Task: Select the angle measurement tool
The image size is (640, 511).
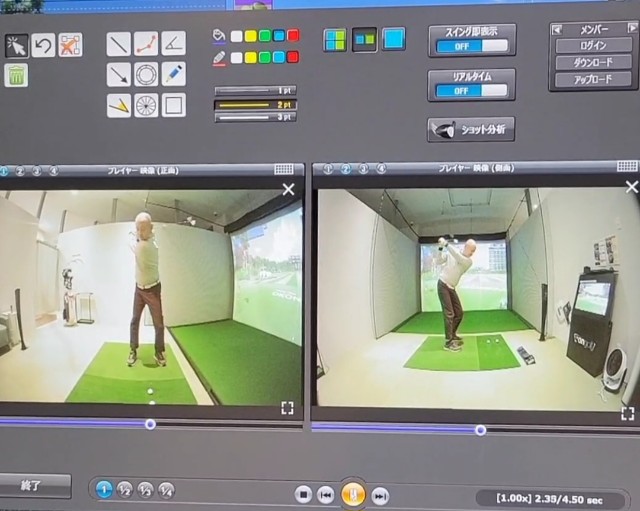Action: coord(173,43)
